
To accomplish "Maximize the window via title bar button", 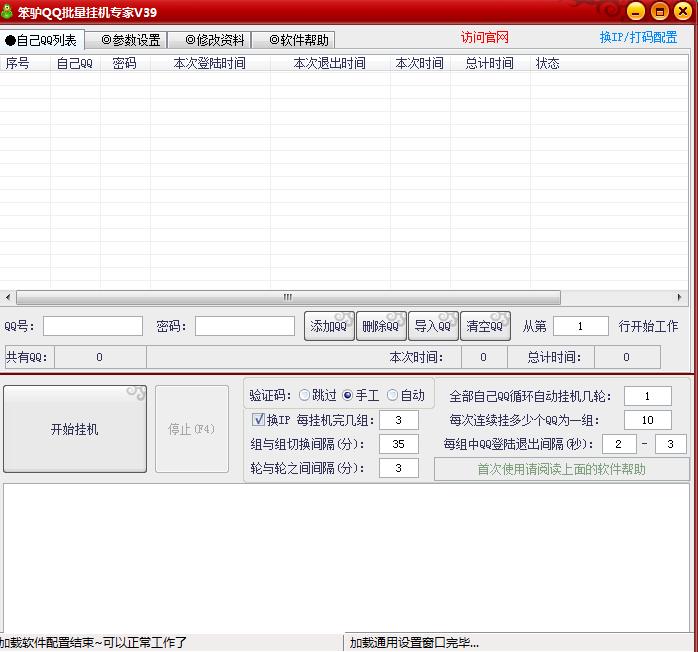I will click(x=660, y=11).
